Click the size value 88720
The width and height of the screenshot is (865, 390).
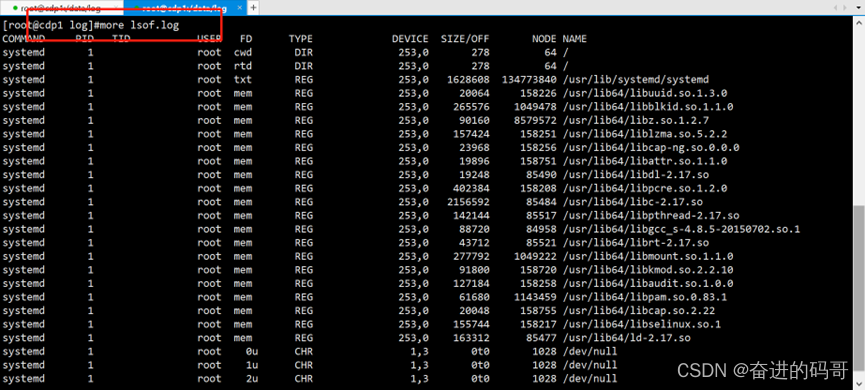(x=474, y=229)
